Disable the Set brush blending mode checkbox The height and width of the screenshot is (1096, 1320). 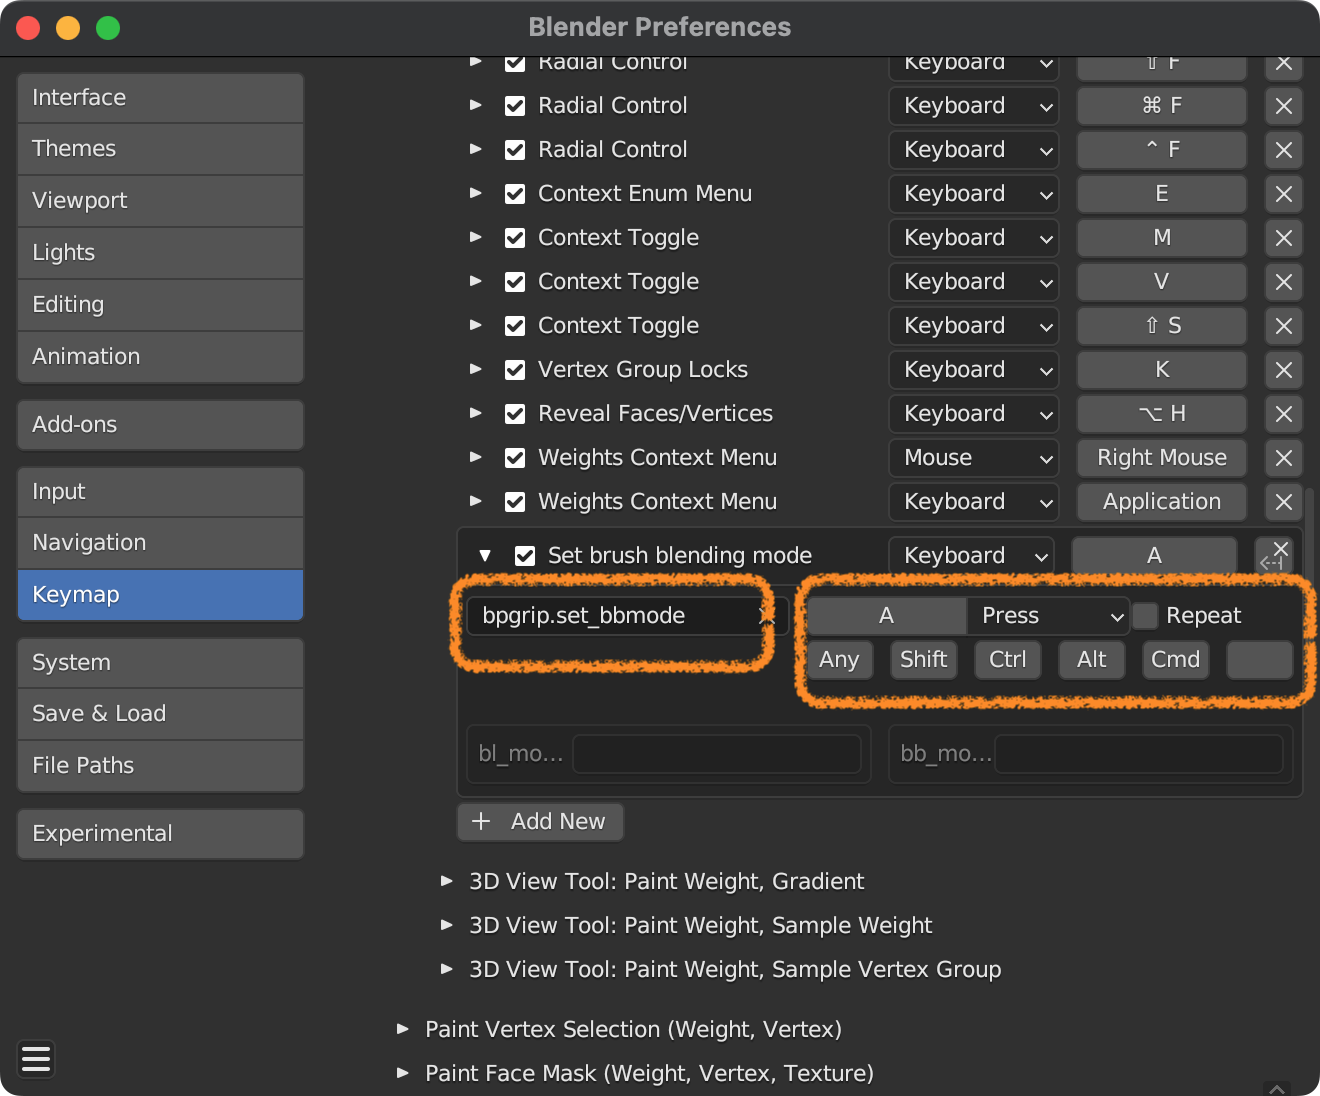click(x=525, y=556)
